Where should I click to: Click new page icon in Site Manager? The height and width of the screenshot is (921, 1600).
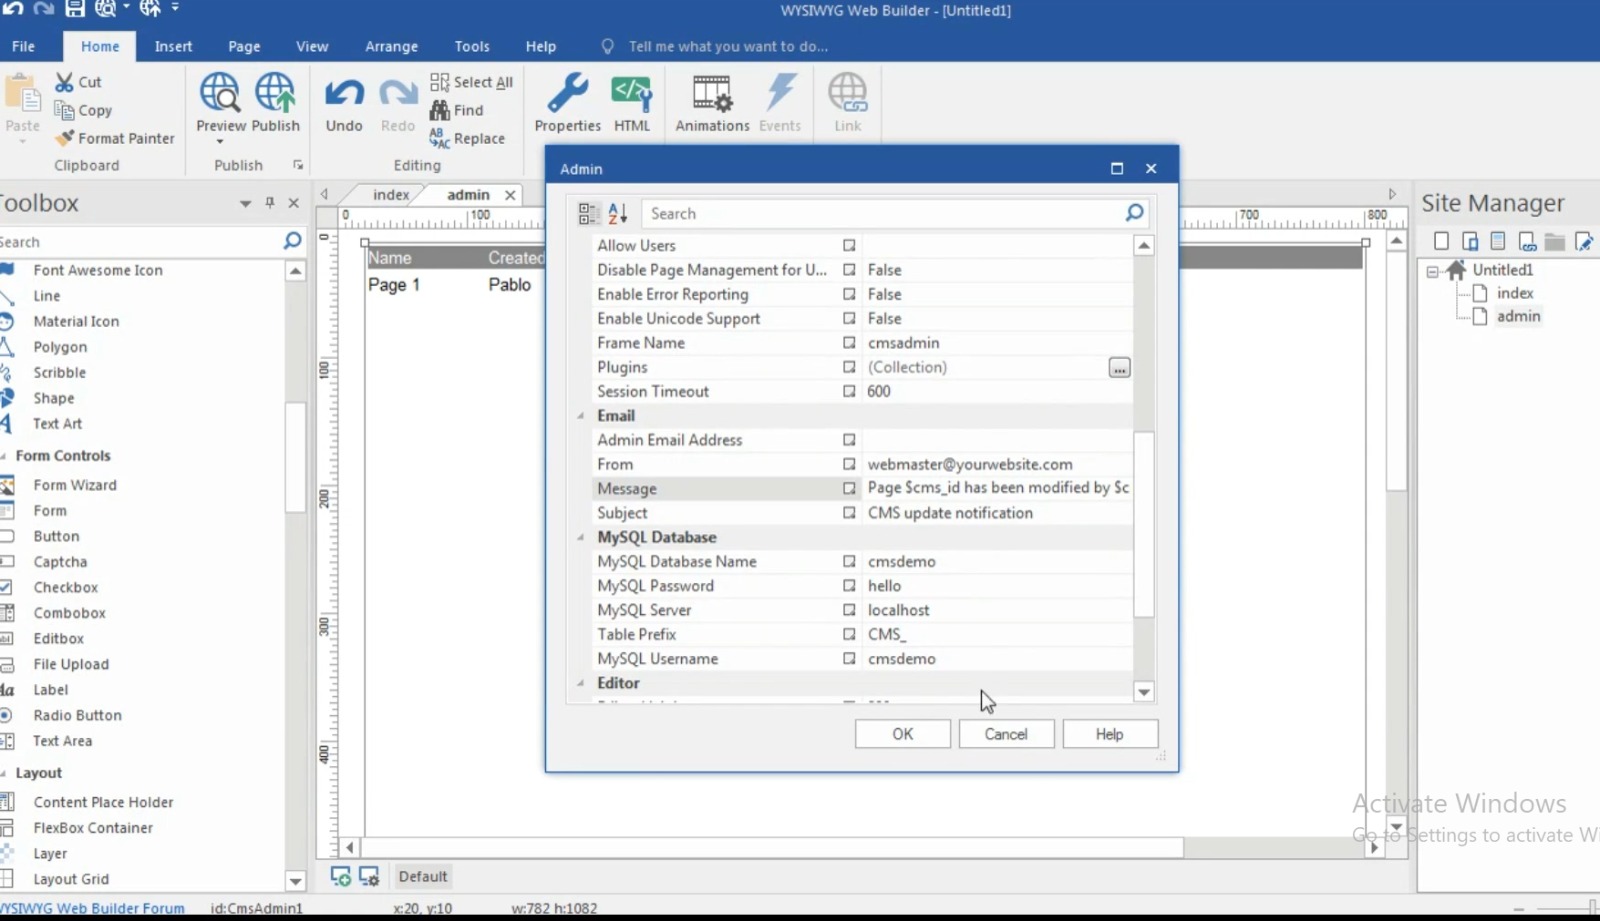pos(1441,241)
